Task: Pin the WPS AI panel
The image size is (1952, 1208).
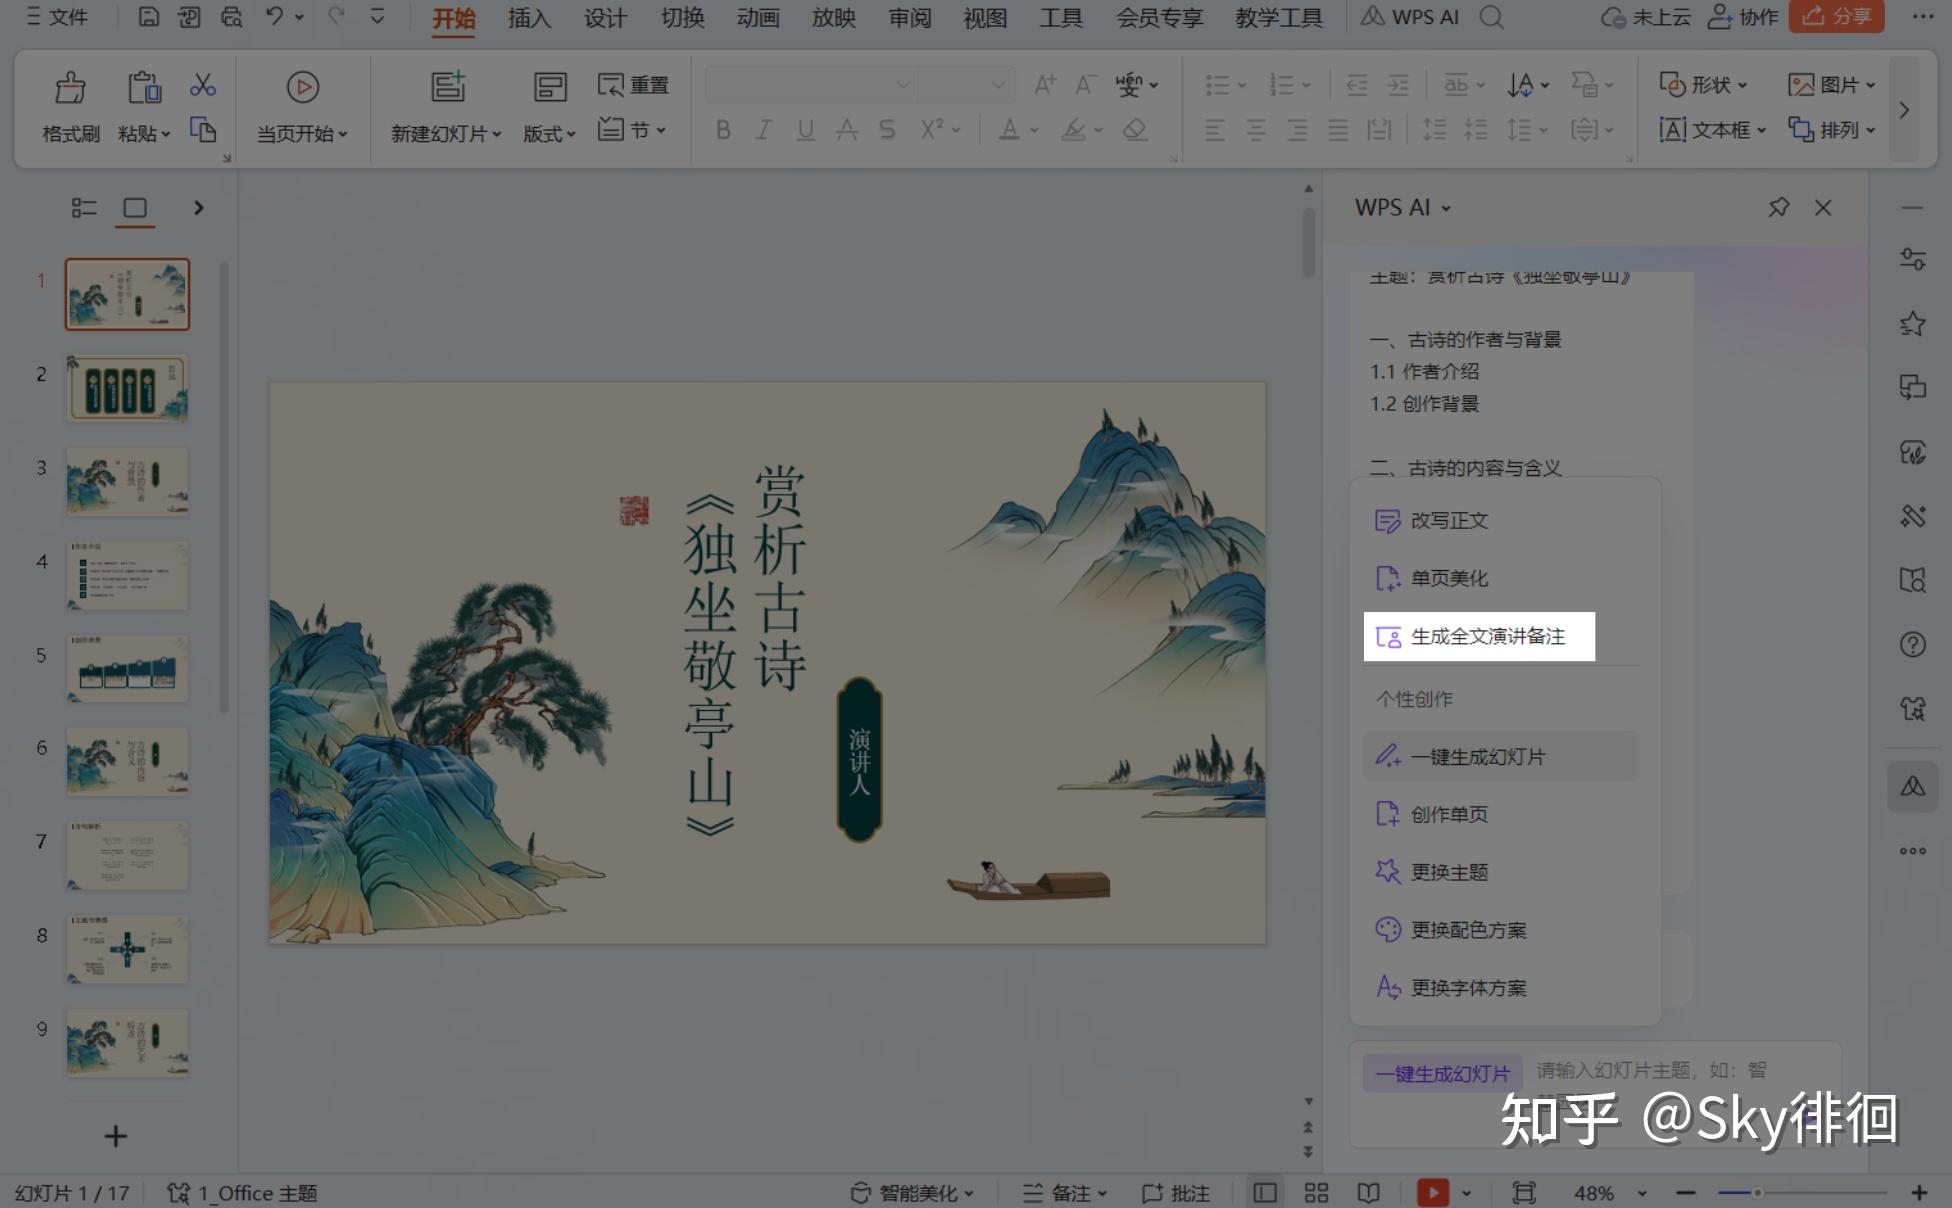Action: tap(1778, 208)
